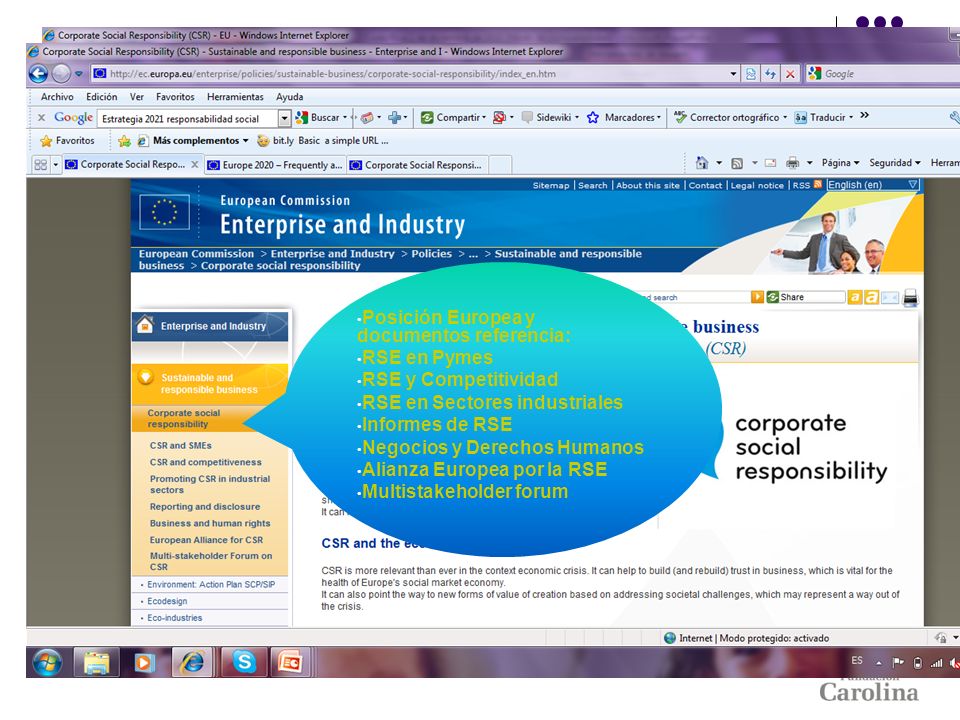This screenshot has width=960, height=720.
Task: Open the Google toolbar search box dropdown
Action: pos(284,118)
